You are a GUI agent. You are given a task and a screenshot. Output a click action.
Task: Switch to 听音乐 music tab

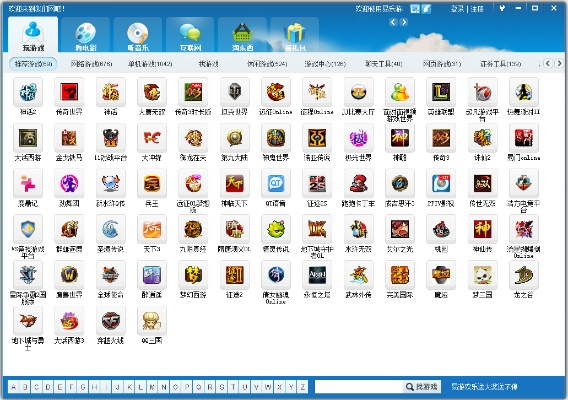point(138,35)
